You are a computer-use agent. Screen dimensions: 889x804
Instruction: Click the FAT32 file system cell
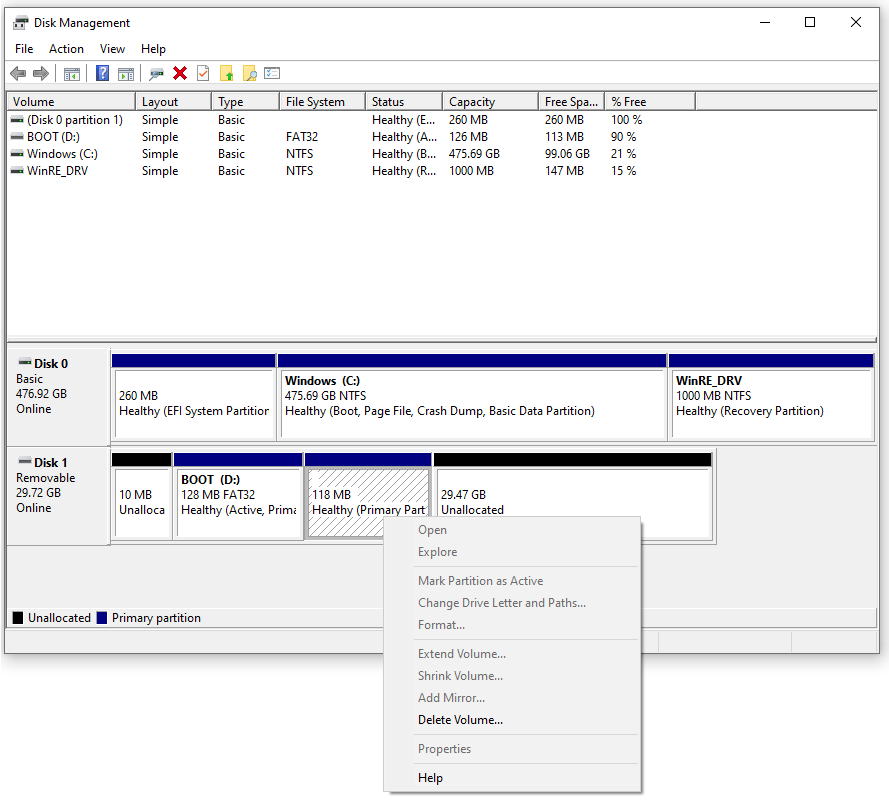point(302,137)
